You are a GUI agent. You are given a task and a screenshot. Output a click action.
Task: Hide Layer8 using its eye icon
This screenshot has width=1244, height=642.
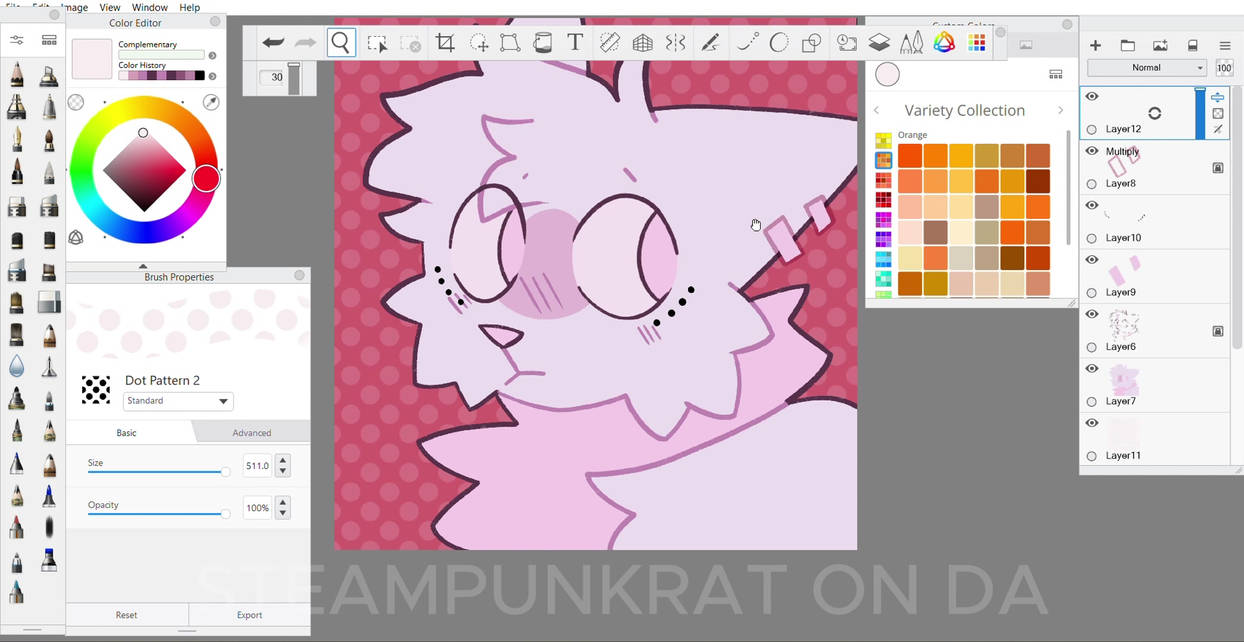pos(1092,151)
